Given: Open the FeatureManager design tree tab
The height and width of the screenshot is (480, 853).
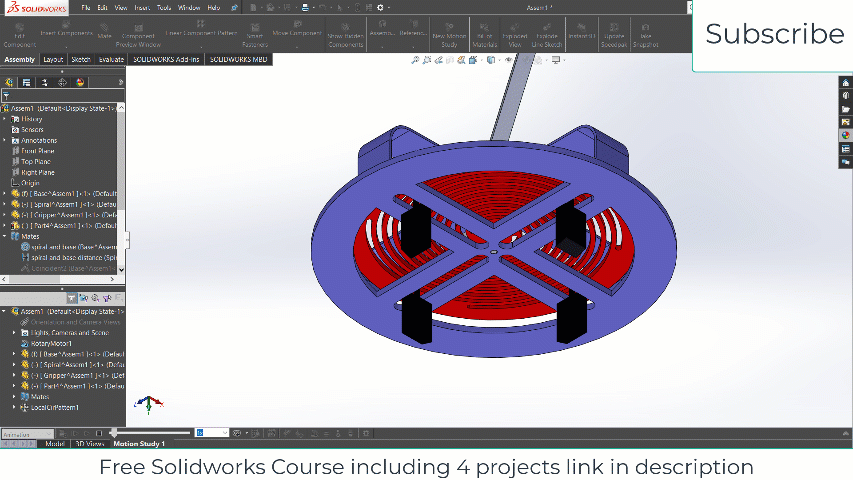Looking at the screenshot, I should click(9, 83).
